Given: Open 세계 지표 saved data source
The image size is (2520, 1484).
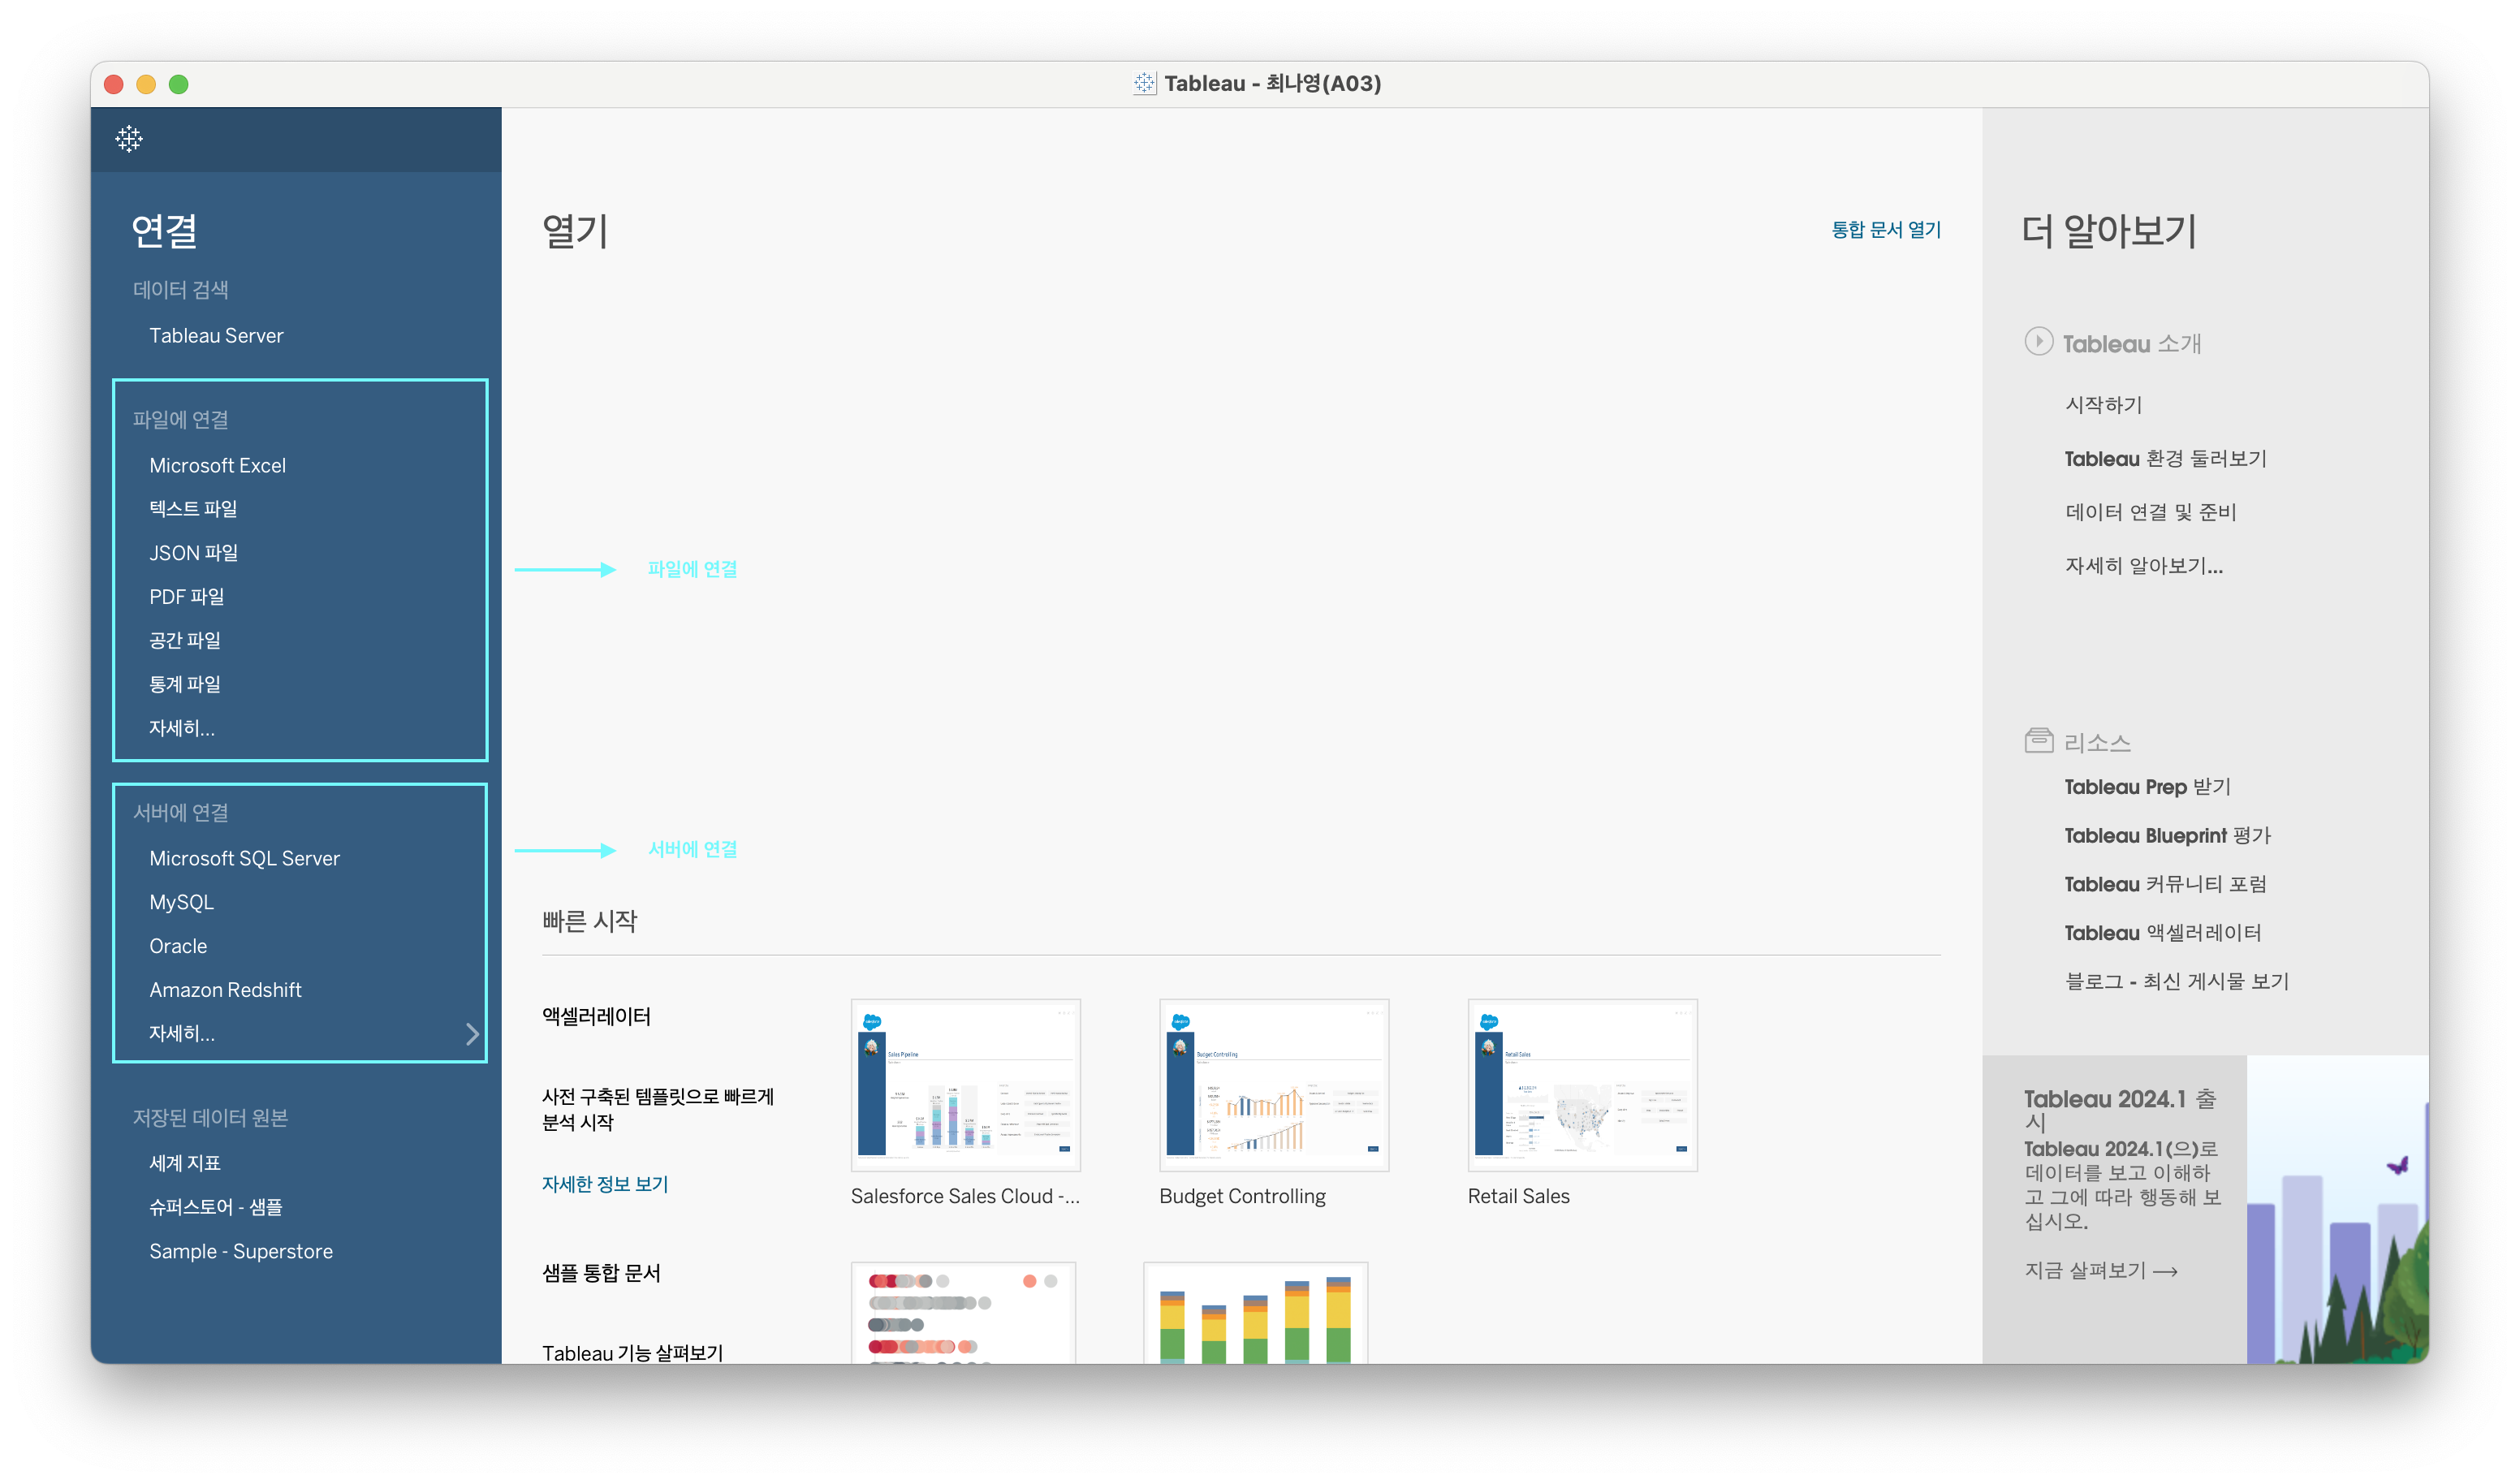Looking at the screenshot, I should pos(185,1164).
